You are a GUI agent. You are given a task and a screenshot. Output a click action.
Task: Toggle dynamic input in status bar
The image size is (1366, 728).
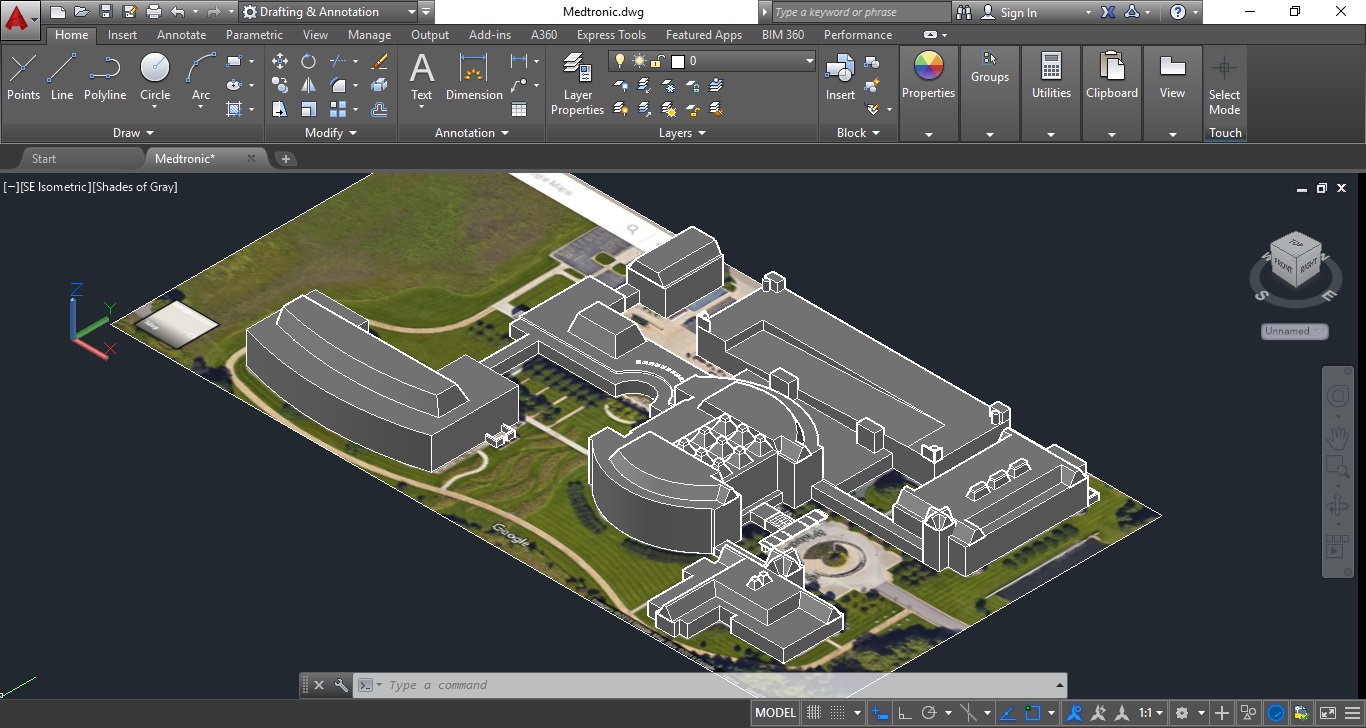coord(880,713)
